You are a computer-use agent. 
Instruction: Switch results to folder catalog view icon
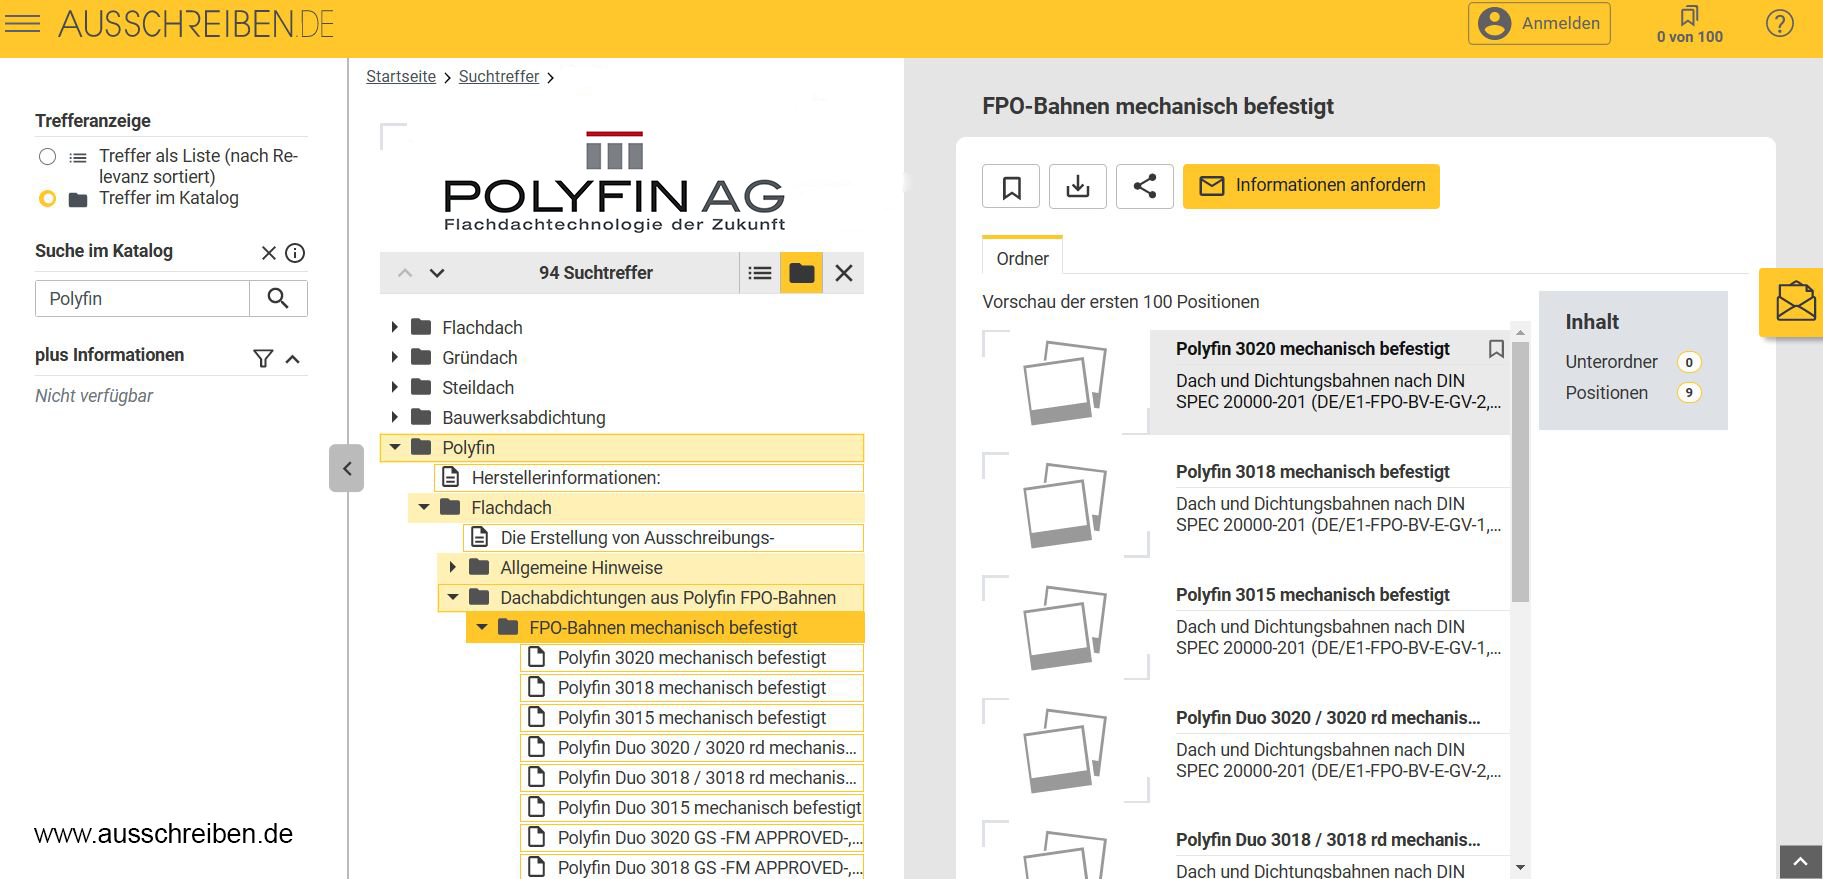[802, 273]
